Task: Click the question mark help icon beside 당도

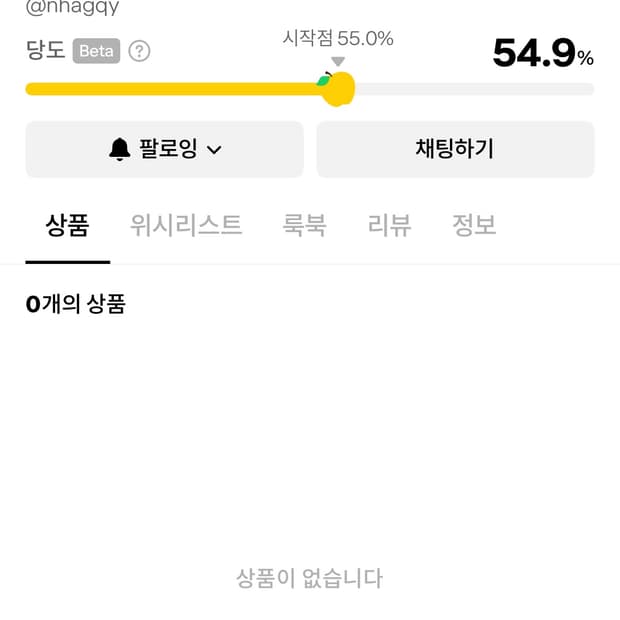Action: pos(140,51)
